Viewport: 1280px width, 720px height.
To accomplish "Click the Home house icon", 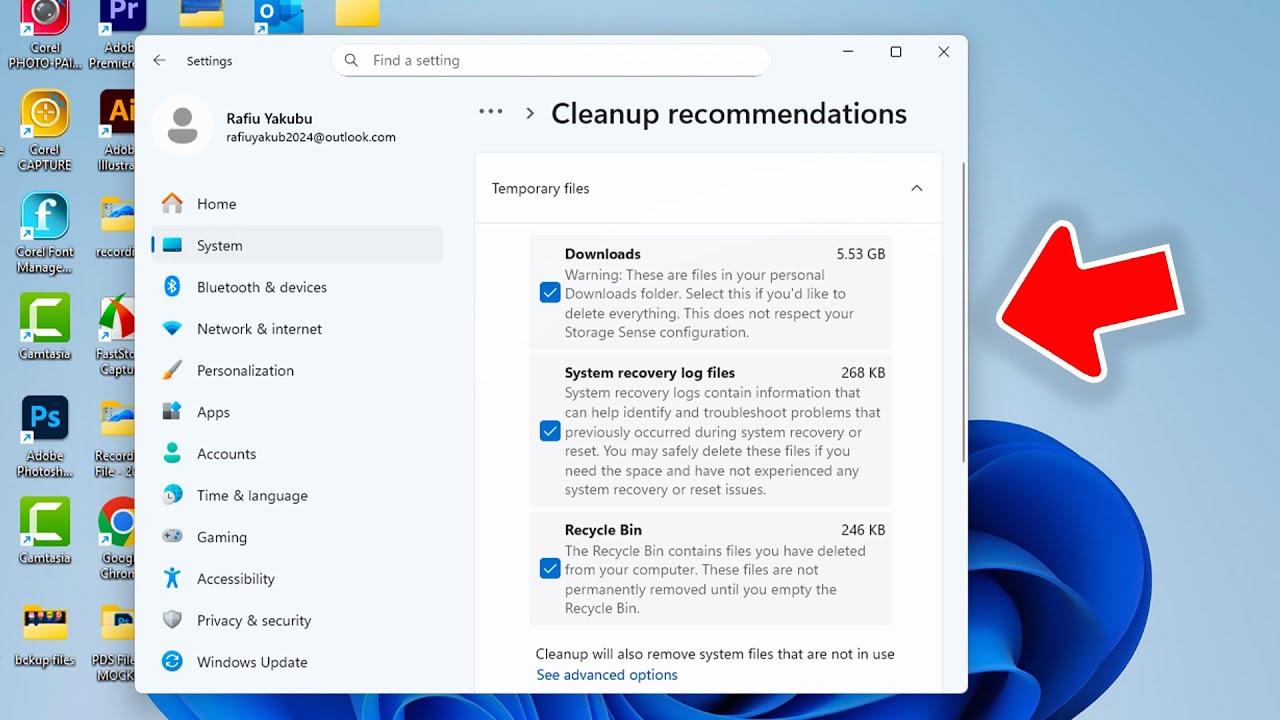I will 172,203.
